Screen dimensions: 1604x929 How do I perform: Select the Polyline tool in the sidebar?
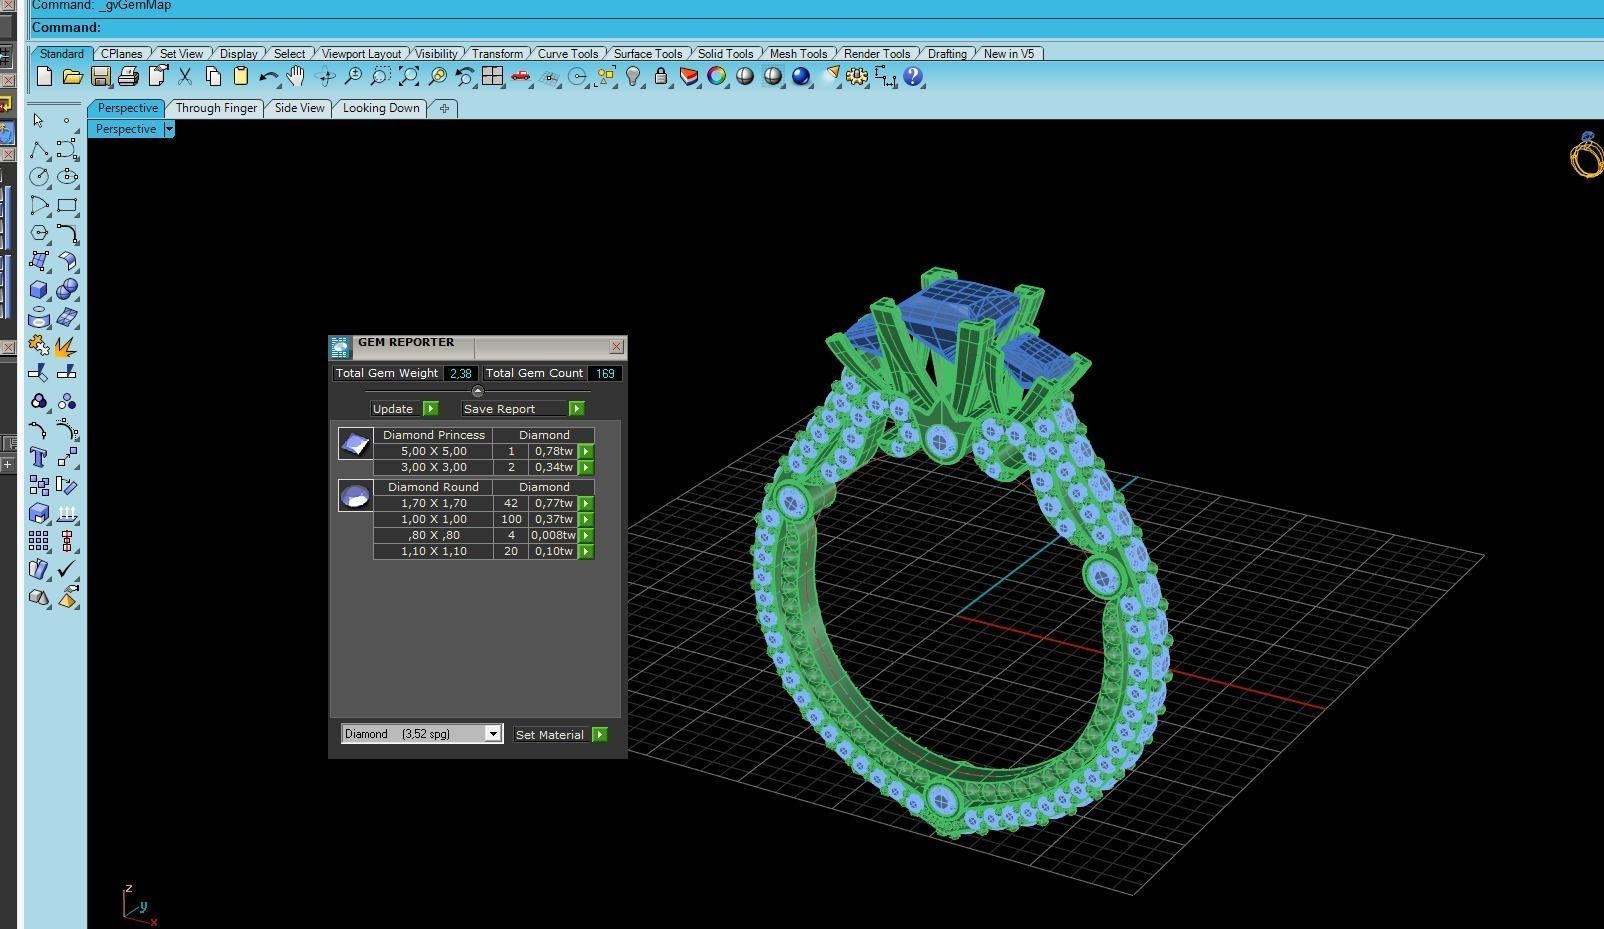click(x=38, y=149)
